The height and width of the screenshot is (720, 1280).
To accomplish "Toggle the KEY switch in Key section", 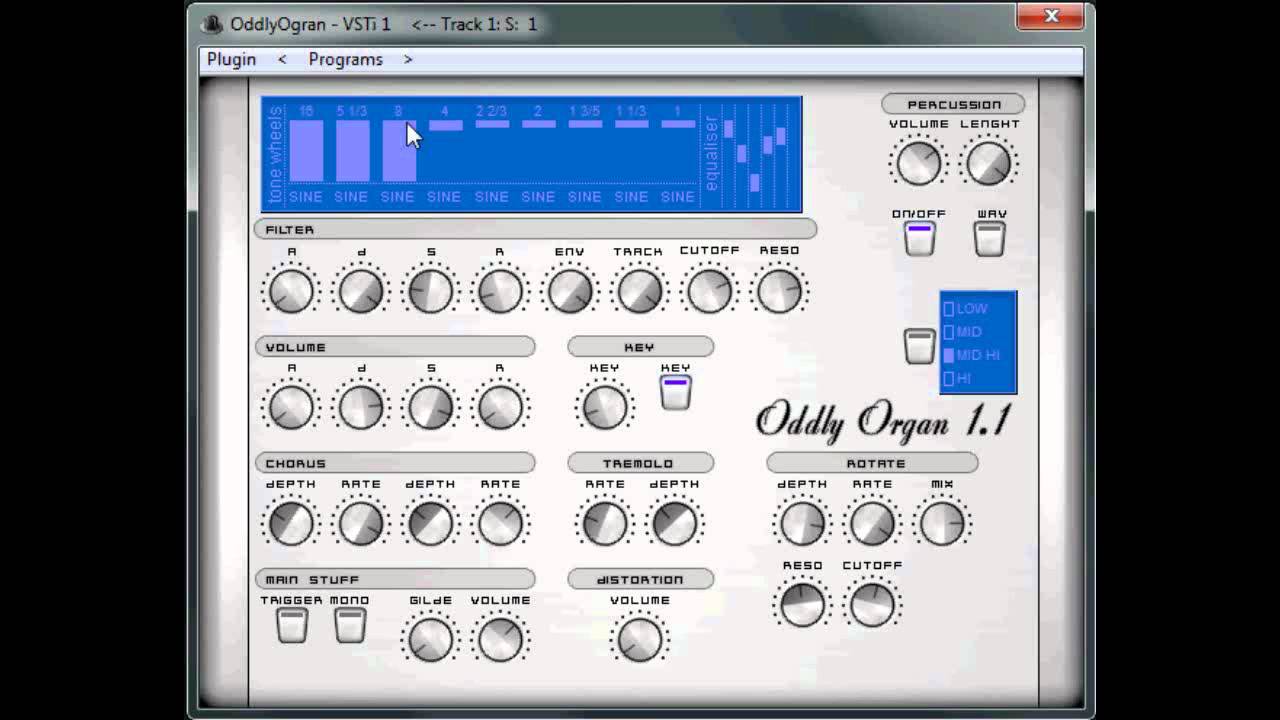I will (675, 392).
